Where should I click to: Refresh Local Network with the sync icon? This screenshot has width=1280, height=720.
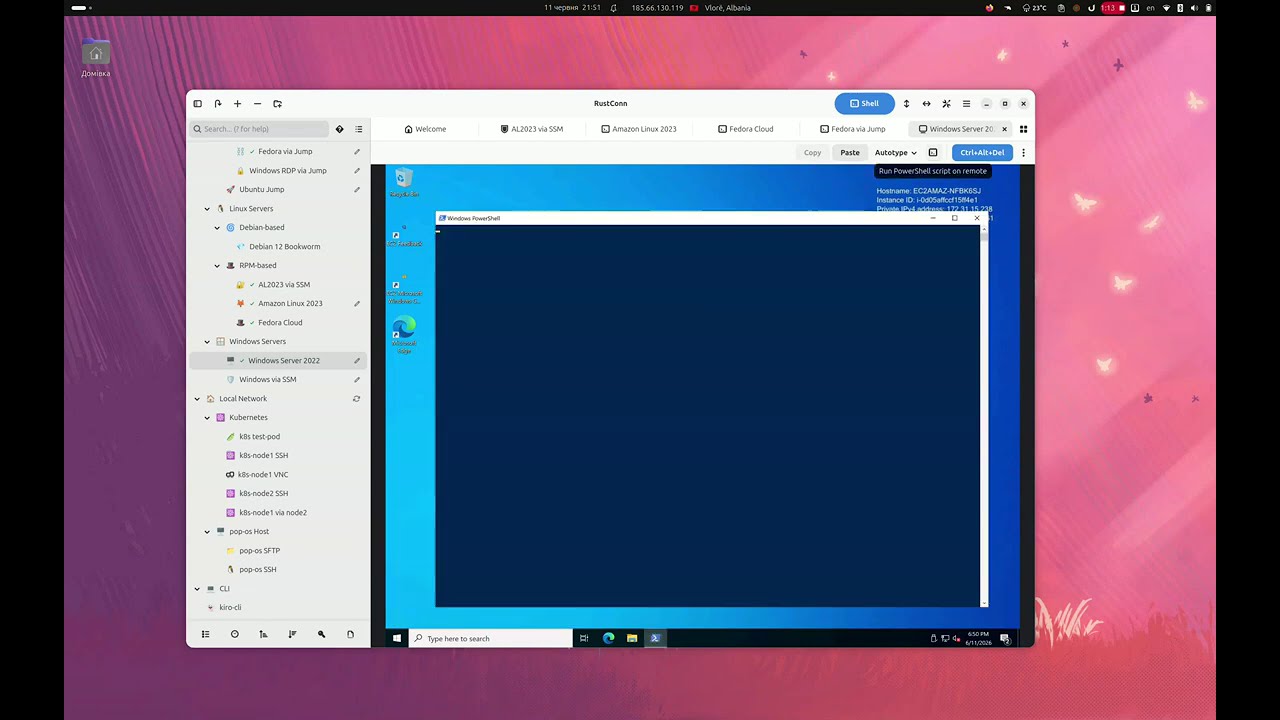pos(357,399)
